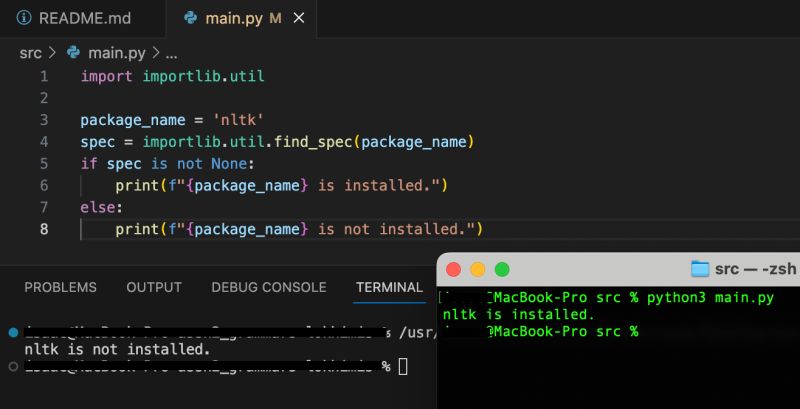This screenshot has height=409, width=800.
Task: Click line number 1 in the gutter
Action: [x=44, y=76]
